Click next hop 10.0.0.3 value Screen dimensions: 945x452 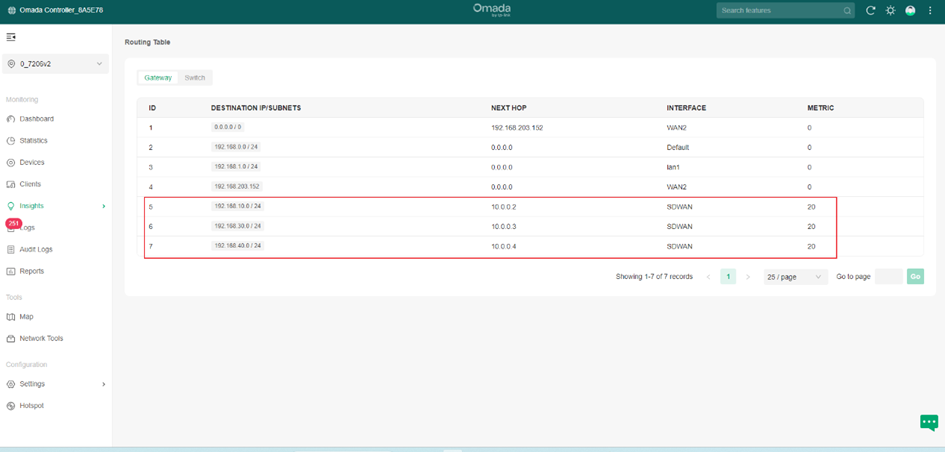tap(504, 227)
